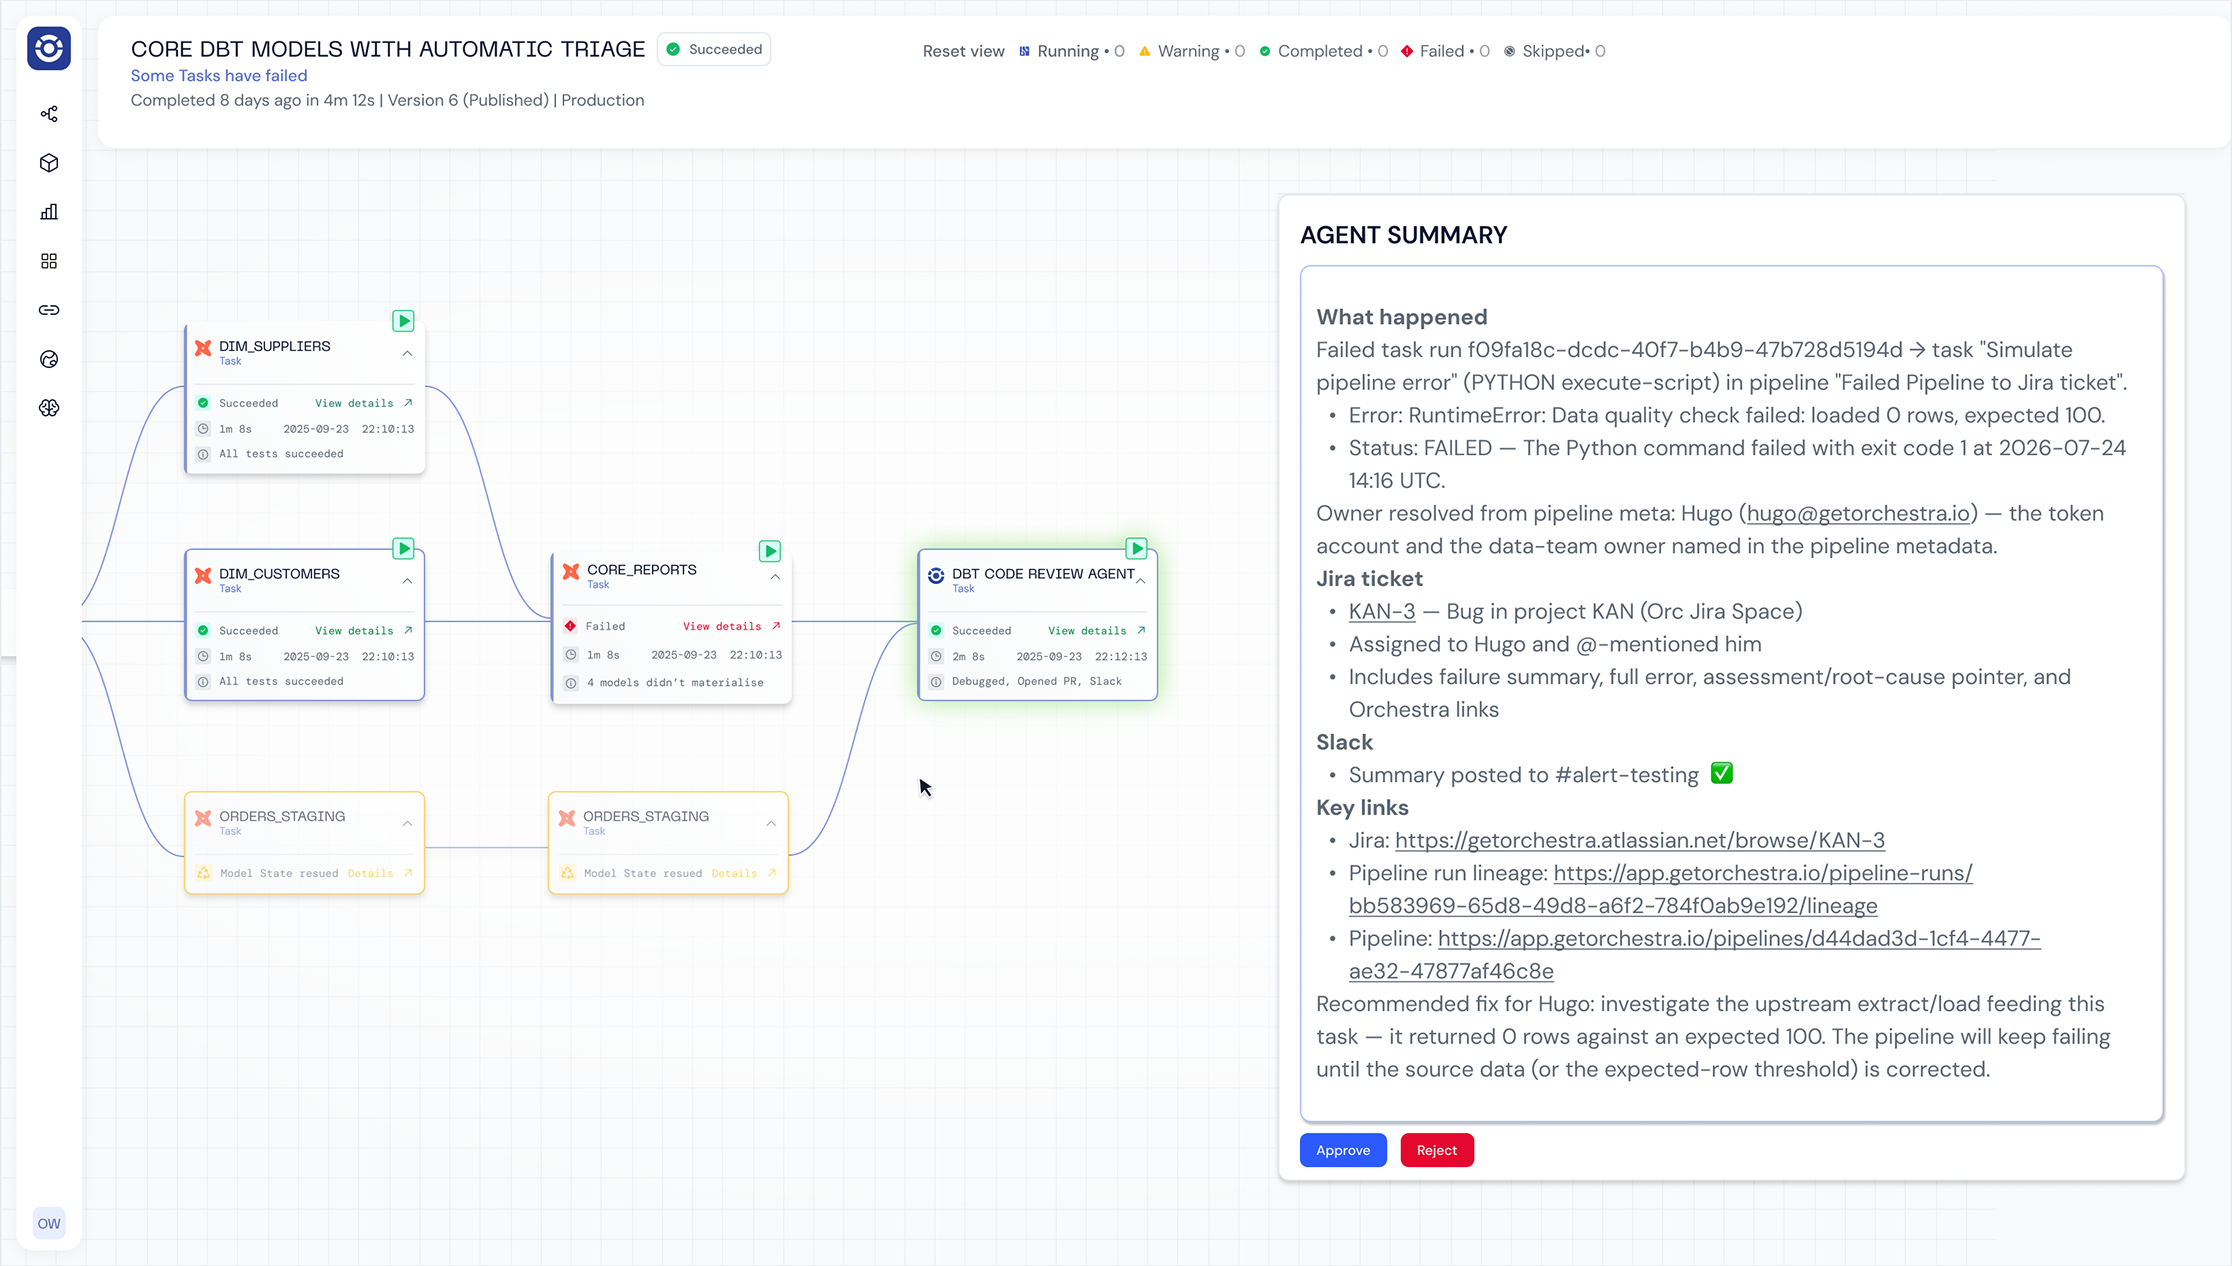
Task: Open the brain AI sidebar icon
Action: [49, 408]
